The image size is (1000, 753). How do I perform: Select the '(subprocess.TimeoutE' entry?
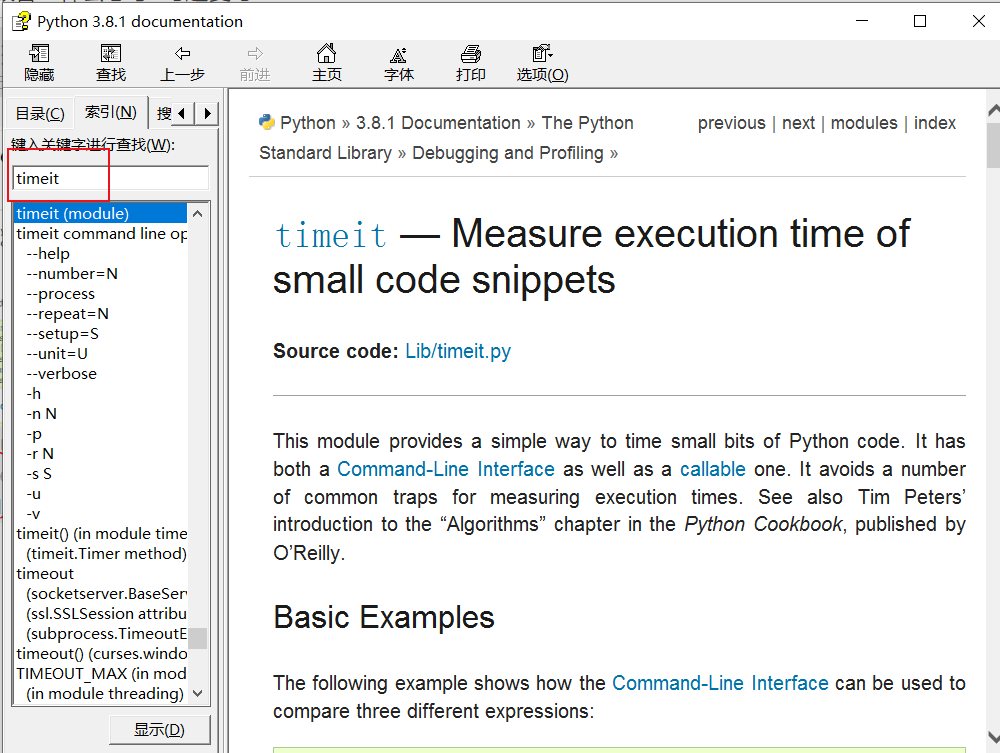[107, 634]
